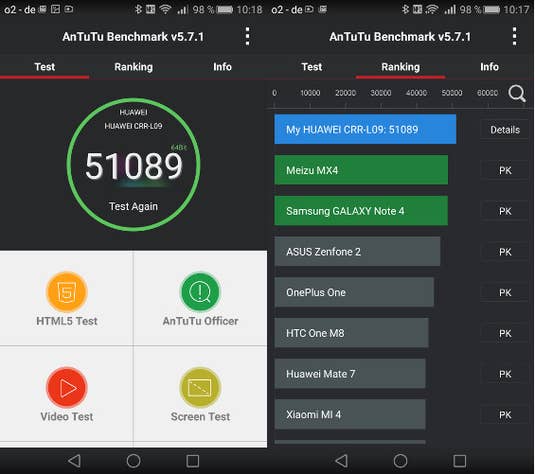535x474 pixels.
Task: Start the Screen Test icon
Action: [200, 387]
